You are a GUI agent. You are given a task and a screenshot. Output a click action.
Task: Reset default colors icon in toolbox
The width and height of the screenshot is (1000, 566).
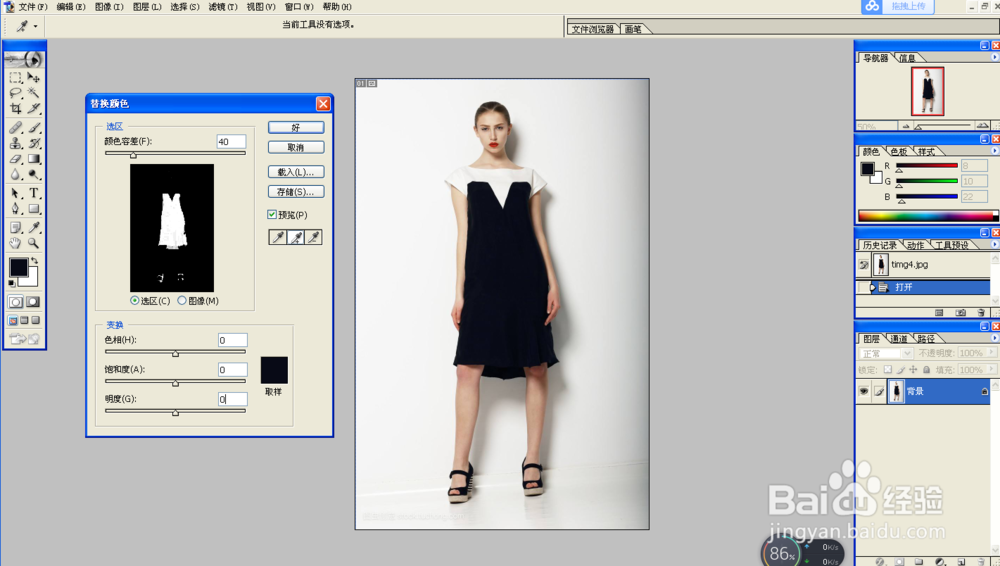[12, 283]
